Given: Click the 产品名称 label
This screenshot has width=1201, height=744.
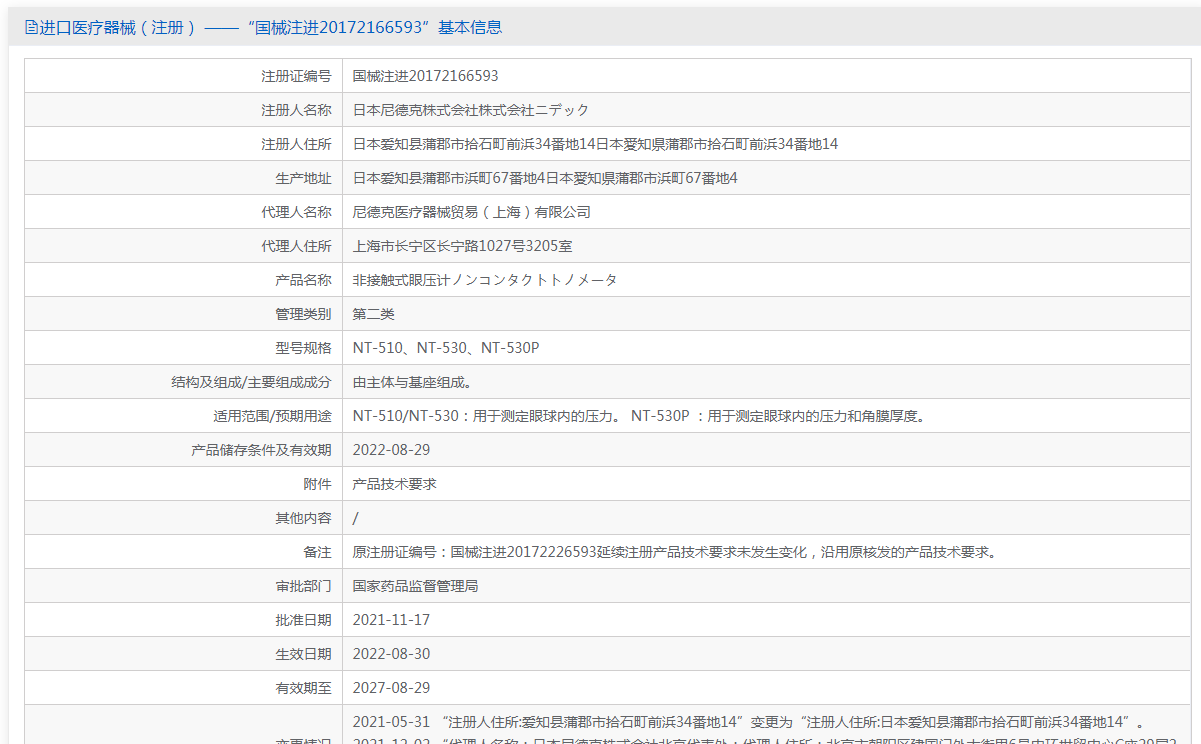Looking at the screenshot, I should pyautogui.click(x=303, y=280).
